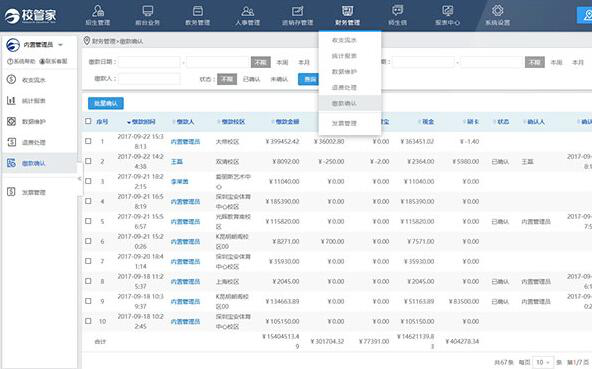
Task: Open 前台业务 monitor icon in top bar
Action: click(148, 11)
